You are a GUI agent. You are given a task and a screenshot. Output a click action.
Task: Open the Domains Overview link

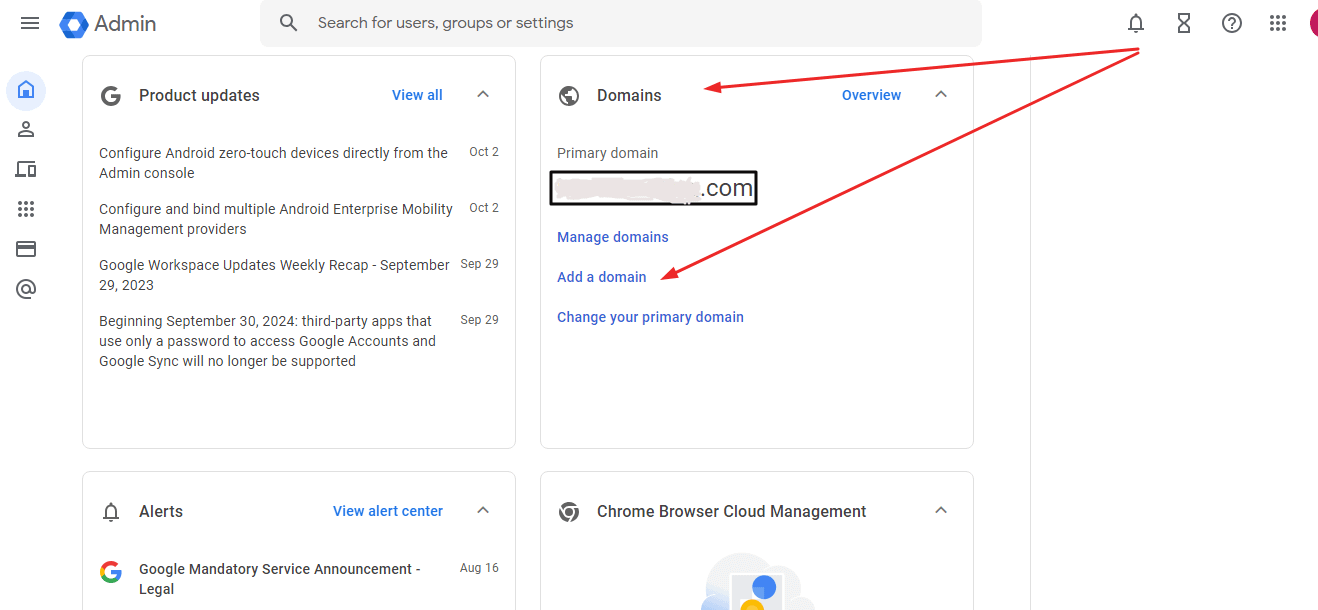871,95
